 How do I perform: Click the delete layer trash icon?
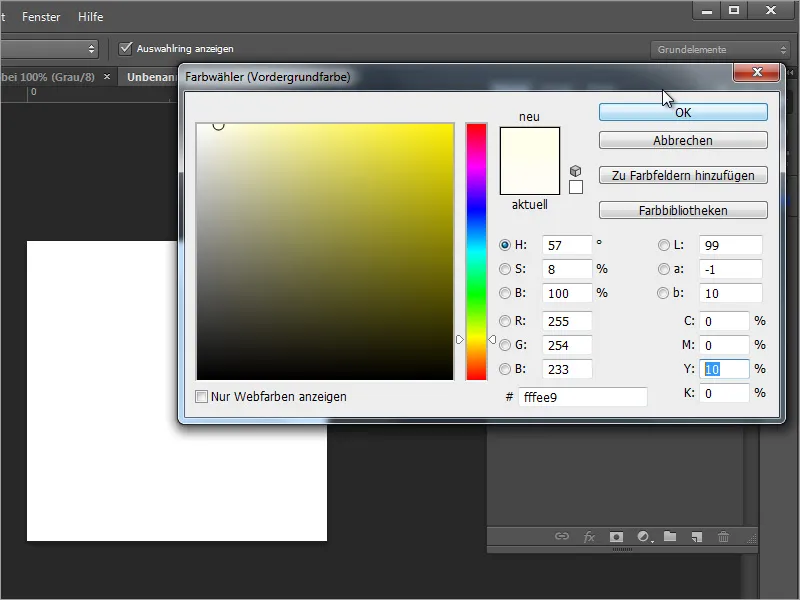coord(723,536)
